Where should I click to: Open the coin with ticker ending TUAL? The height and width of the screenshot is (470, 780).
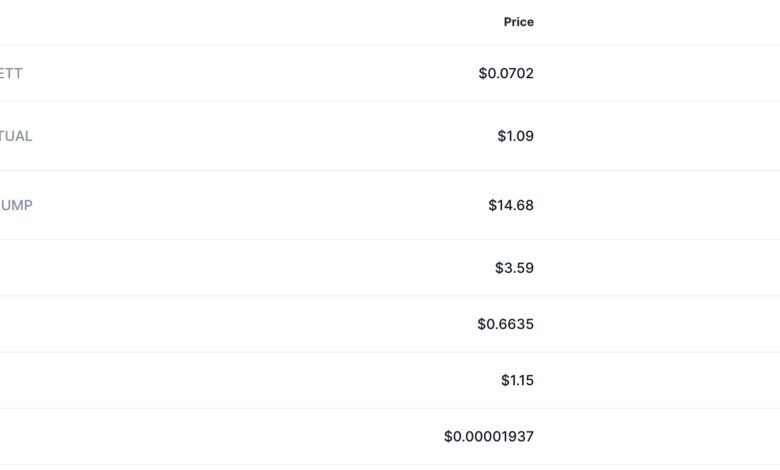(x=16, y=136)
